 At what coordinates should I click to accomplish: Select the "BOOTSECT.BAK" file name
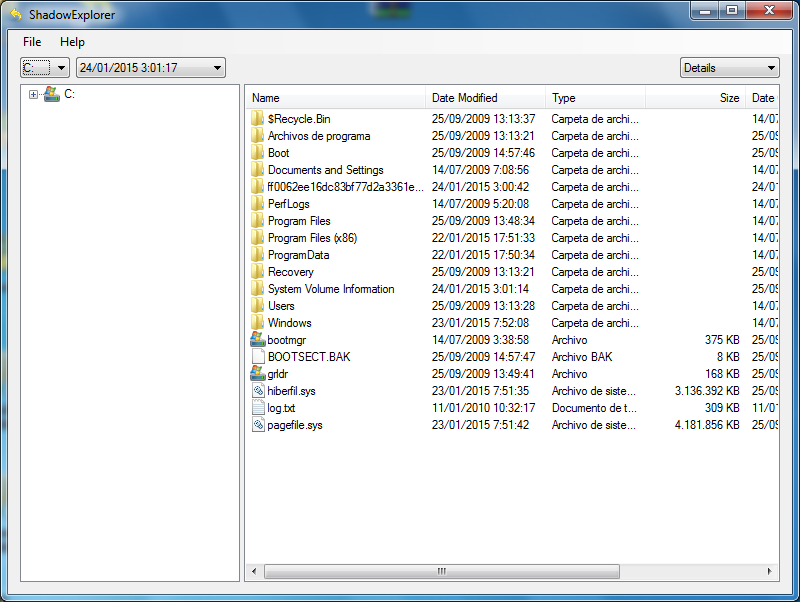(309, 357)
